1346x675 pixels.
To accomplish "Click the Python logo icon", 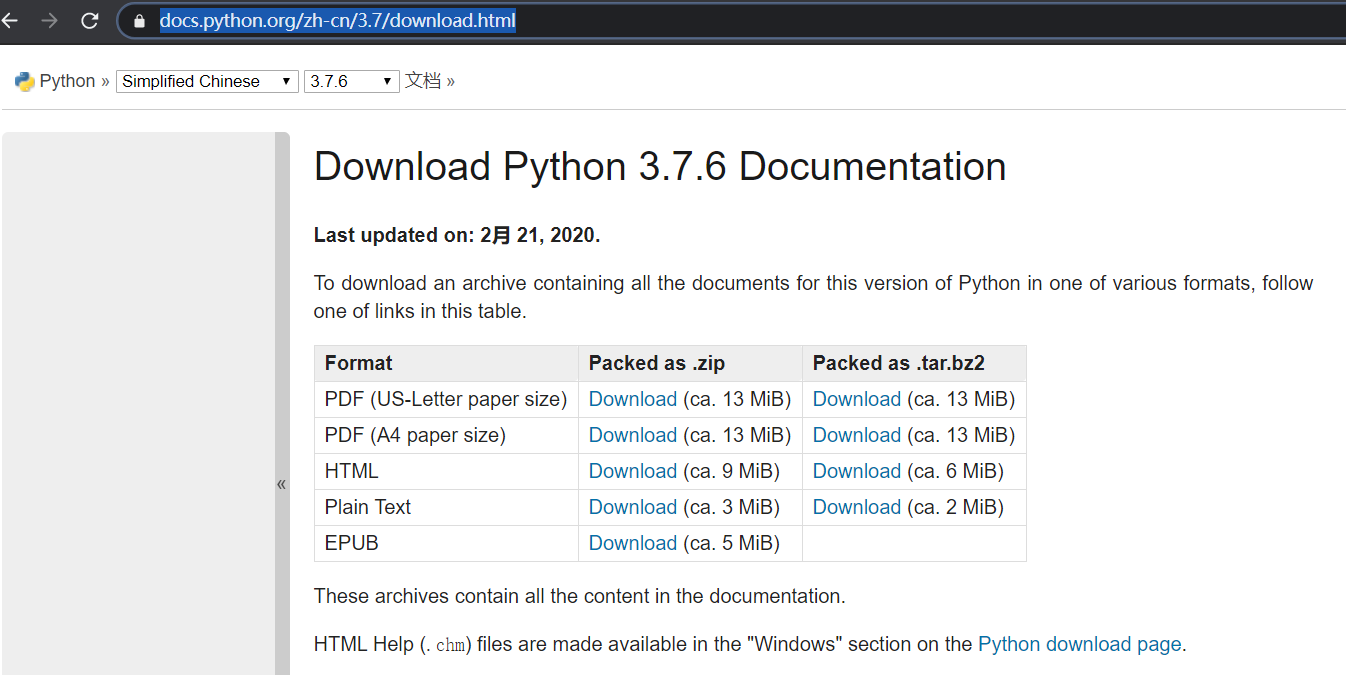I will (x=24, y=82).
